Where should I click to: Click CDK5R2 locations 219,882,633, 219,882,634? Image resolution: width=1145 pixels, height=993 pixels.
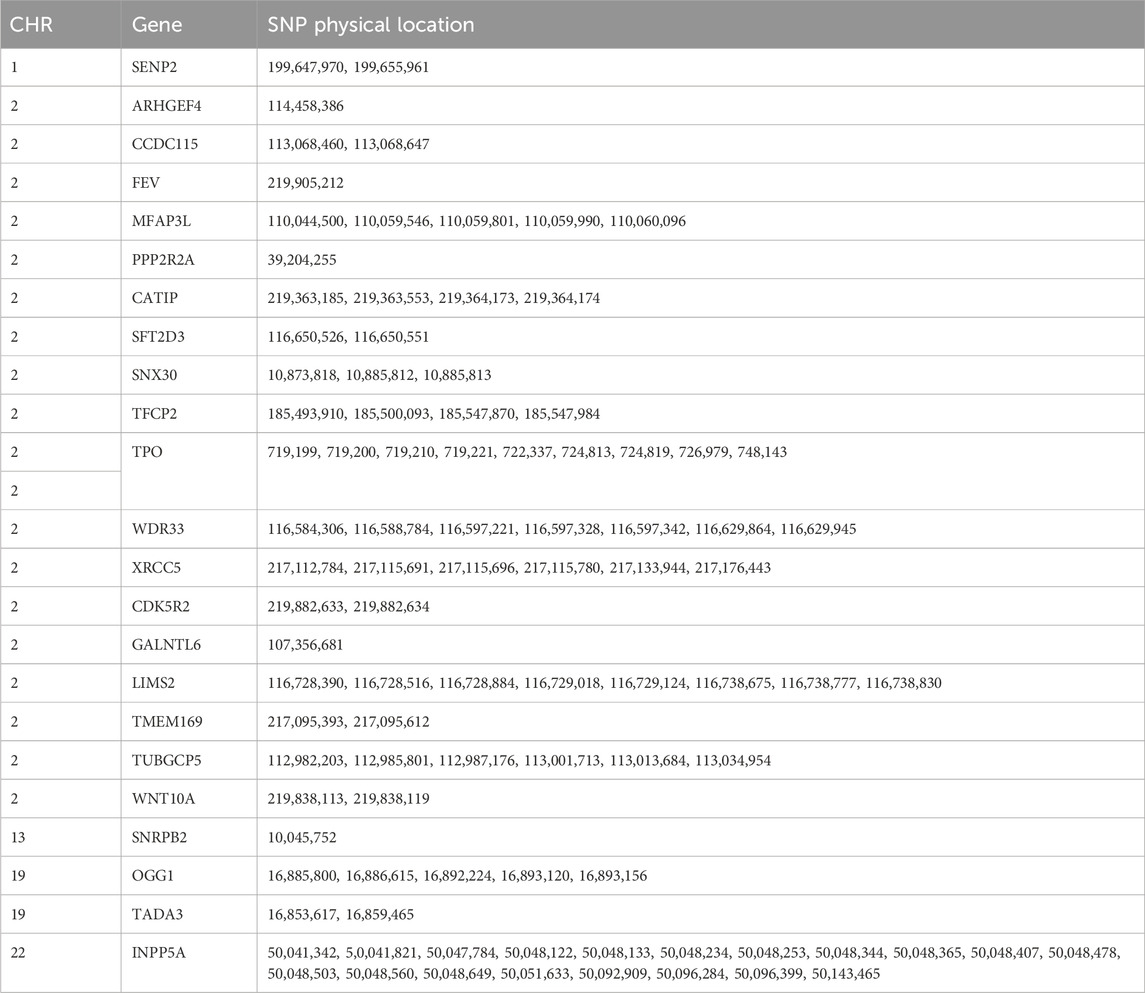click(348, 607)
